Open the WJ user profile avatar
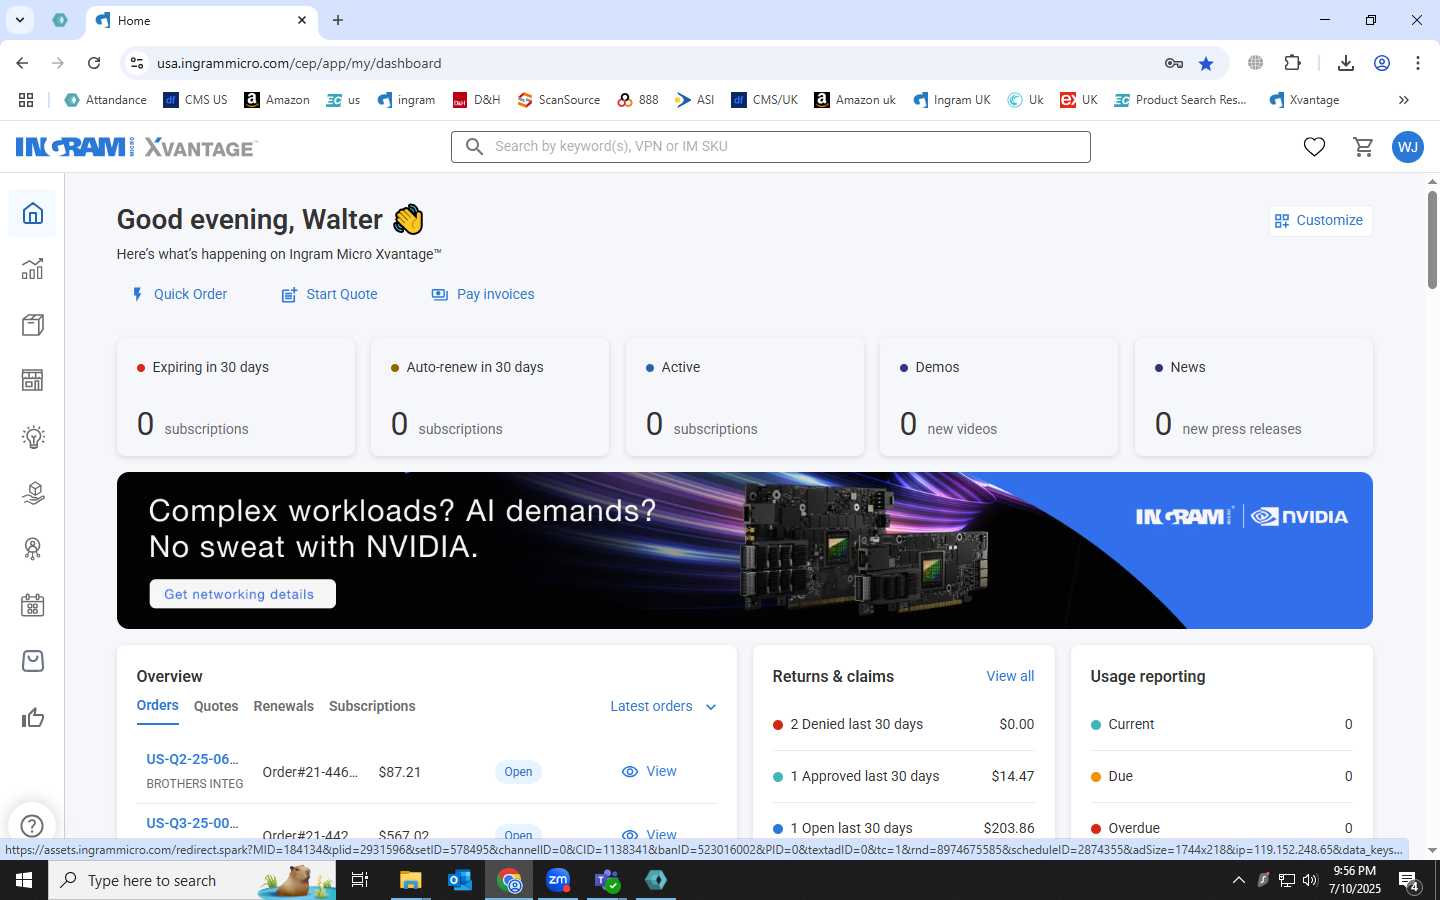This screenshot has height=900, width=1440. [1408, 147]
